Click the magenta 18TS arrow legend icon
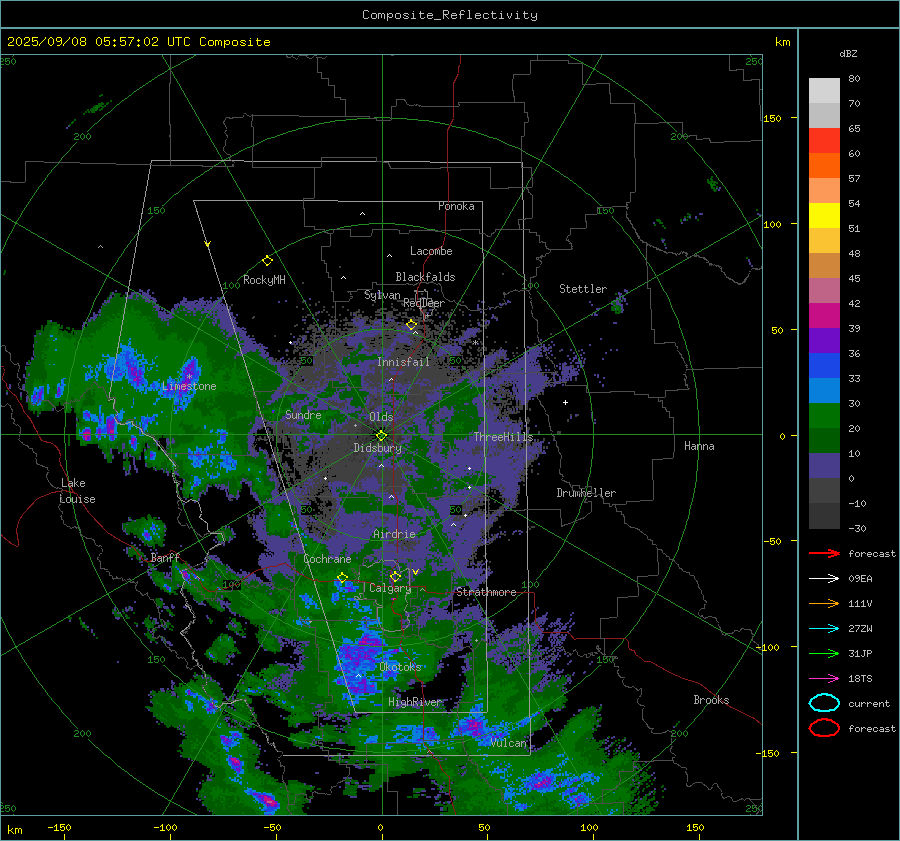The width and height of the screenshot is (900, 841). coord(824,679)
